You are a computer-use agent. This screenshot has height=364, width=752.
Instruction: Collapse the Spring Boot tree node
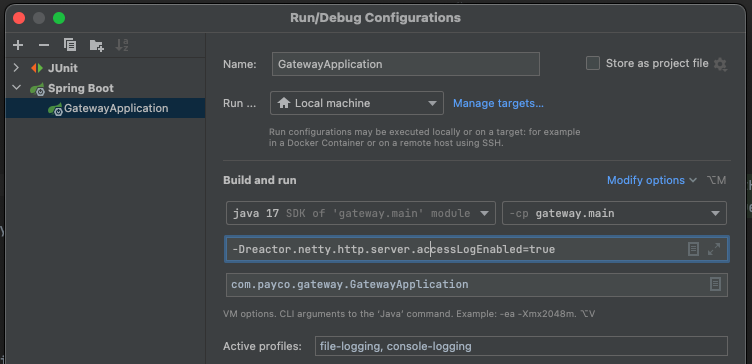pyautogui.click(x=16, y=88)
